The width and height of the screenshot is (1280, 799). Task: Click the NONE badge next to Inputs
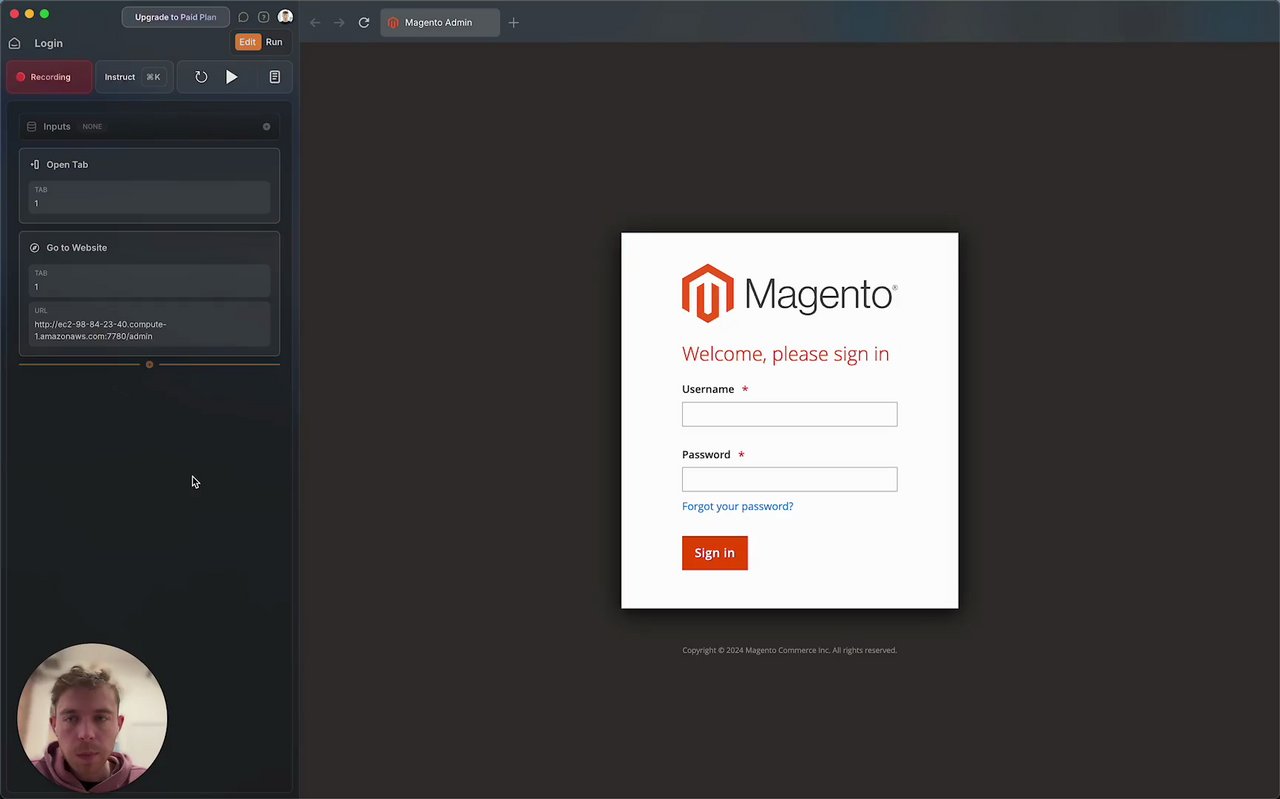92,127
